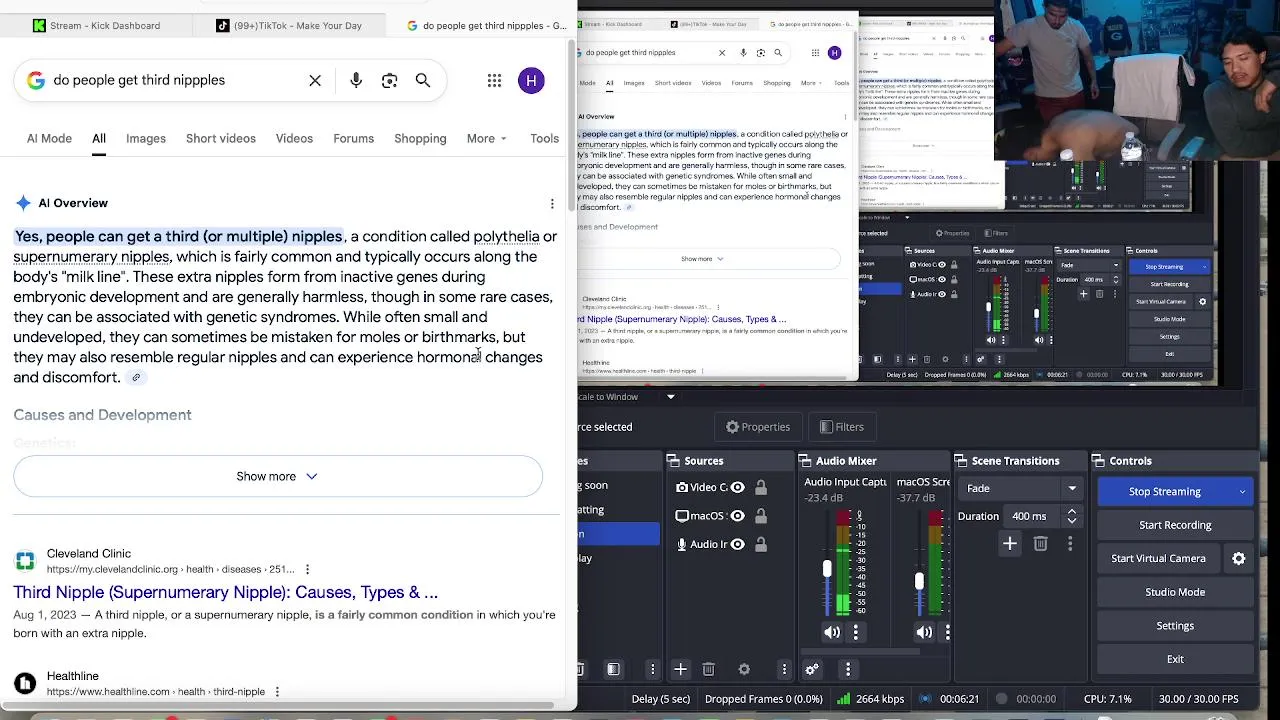Click Stop Streaming button
The image size is (1280, 720).
pos(1165,492)
